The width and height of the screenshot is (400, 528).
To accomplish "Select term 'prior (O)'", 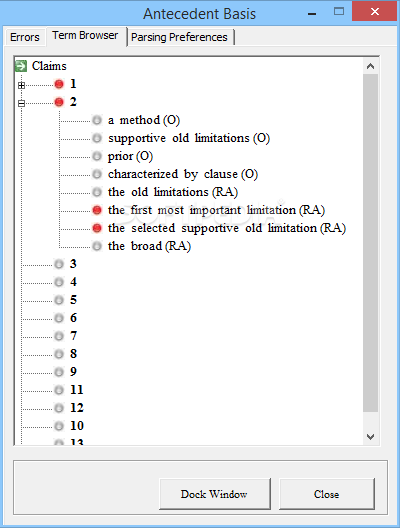I will 130,156.
